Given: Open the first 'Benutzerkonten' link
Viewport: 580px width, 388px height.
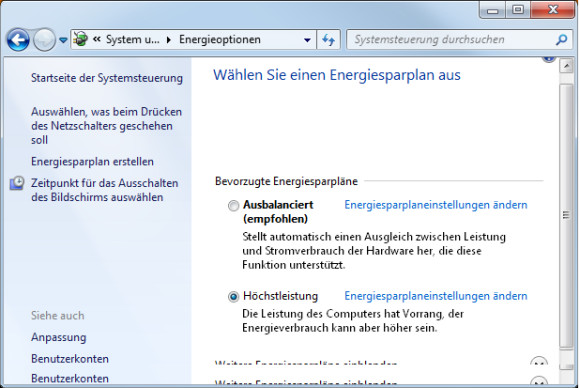Looking at the screenshot, I should 70,359.
